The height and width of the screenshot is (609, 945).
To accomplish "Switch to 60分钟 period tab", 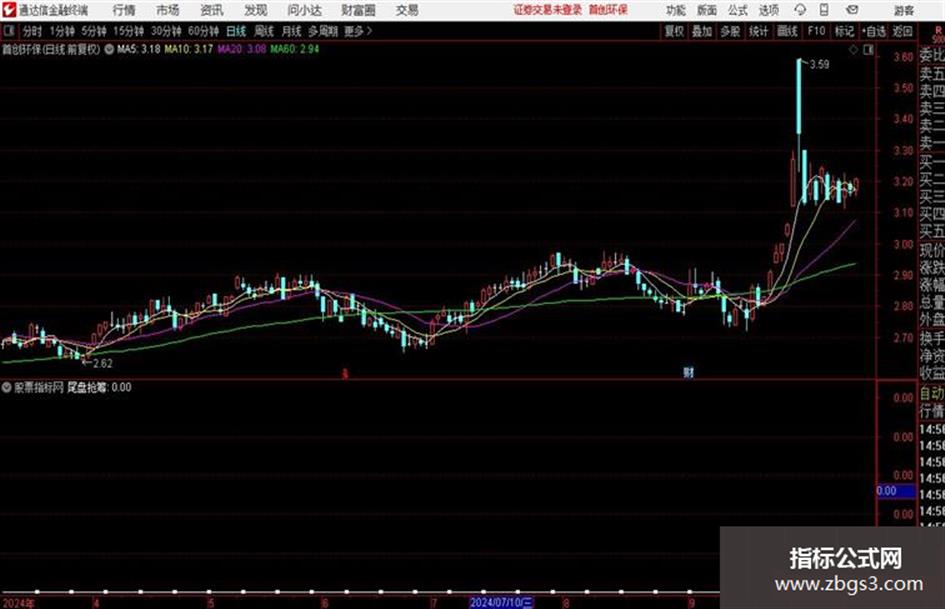I will (204, 31).
